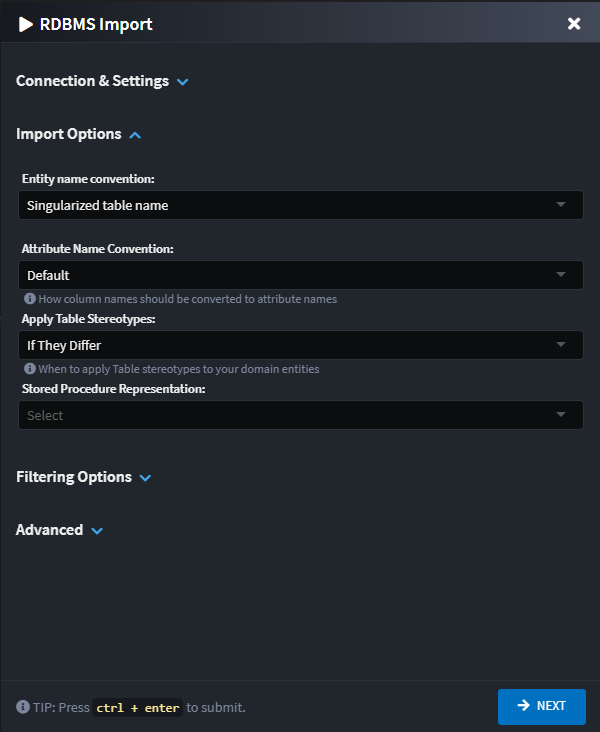Click the Connection & Settings section heading
This screenshot has width=600, height=732.
pyautogui.click(x=92, y=81)
